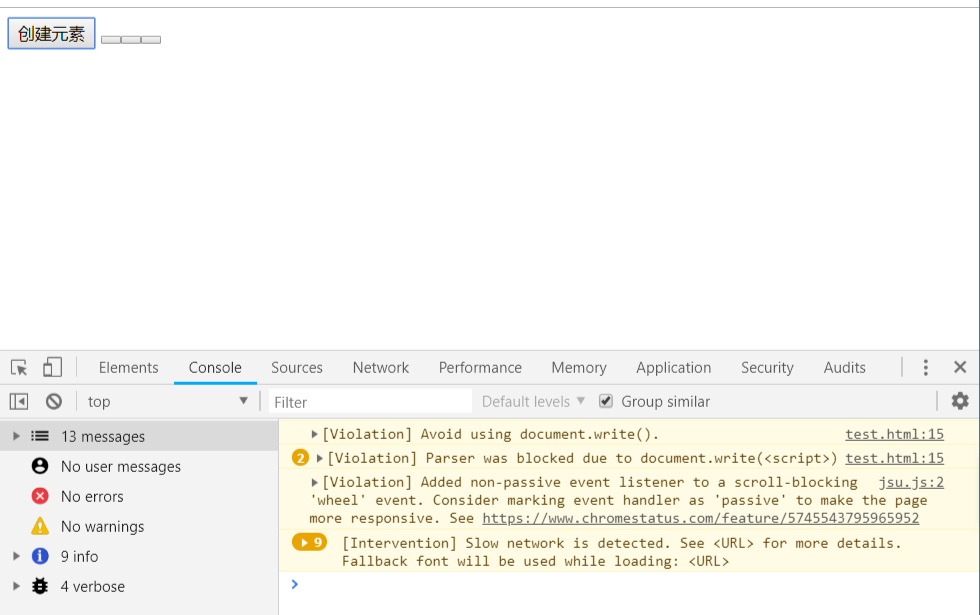Open the "top" frame selector dropdown
980x615 pixels.
pos(165,401)
